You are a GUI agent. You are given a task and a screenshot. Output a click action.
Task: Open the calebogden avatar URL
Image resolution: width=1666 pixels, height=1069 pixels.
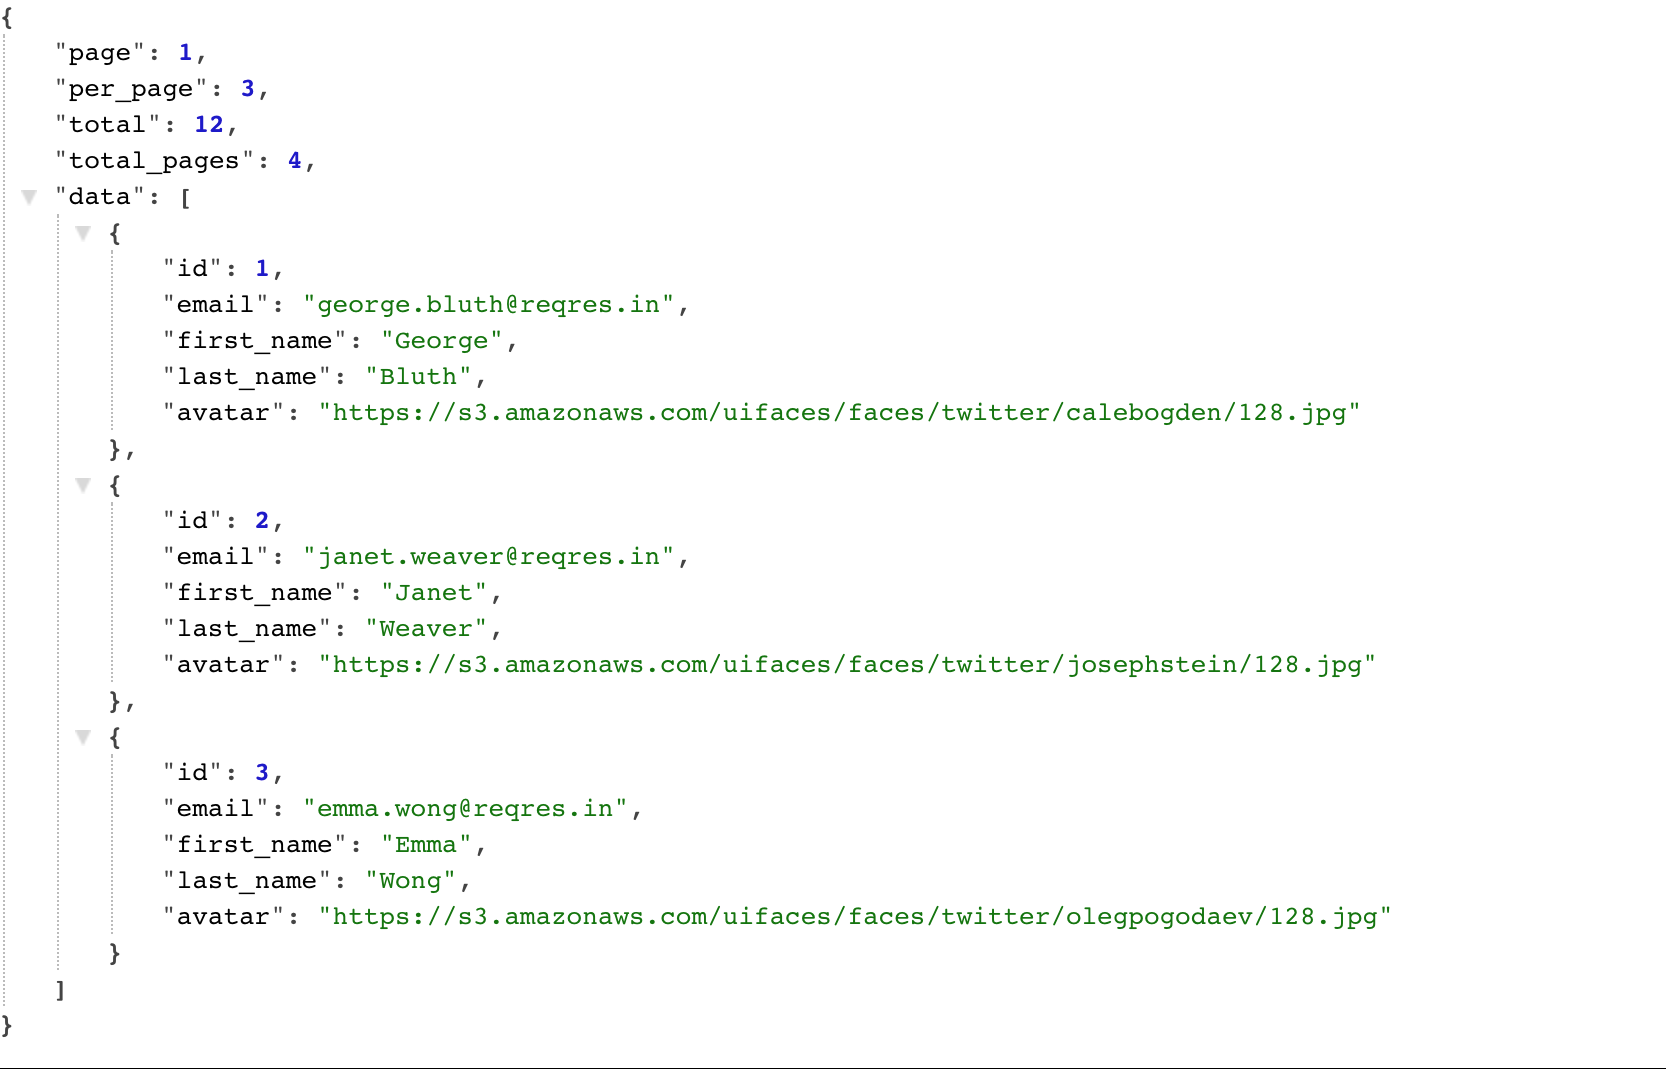point(839,413)
